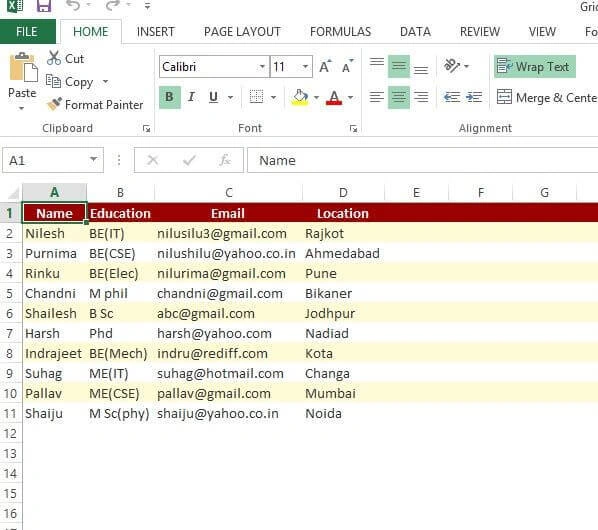Open the FORMULAS ribbon tab
Screen dimensions: 598x530
(340, 32)
